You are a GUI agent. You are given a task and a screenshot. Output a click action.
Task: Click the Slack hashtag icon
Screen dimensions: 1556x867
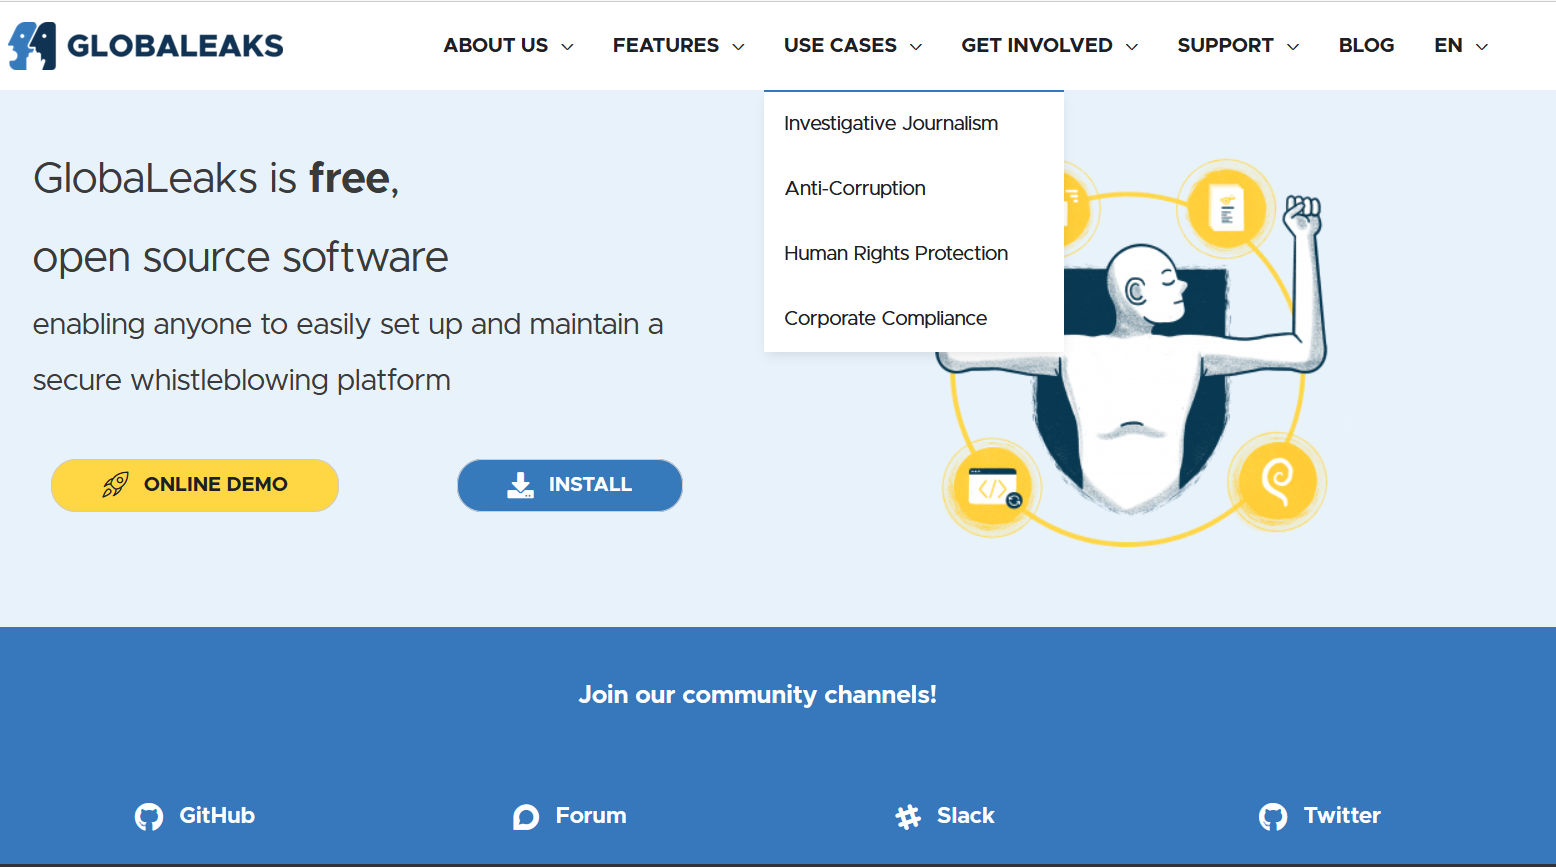908,817
